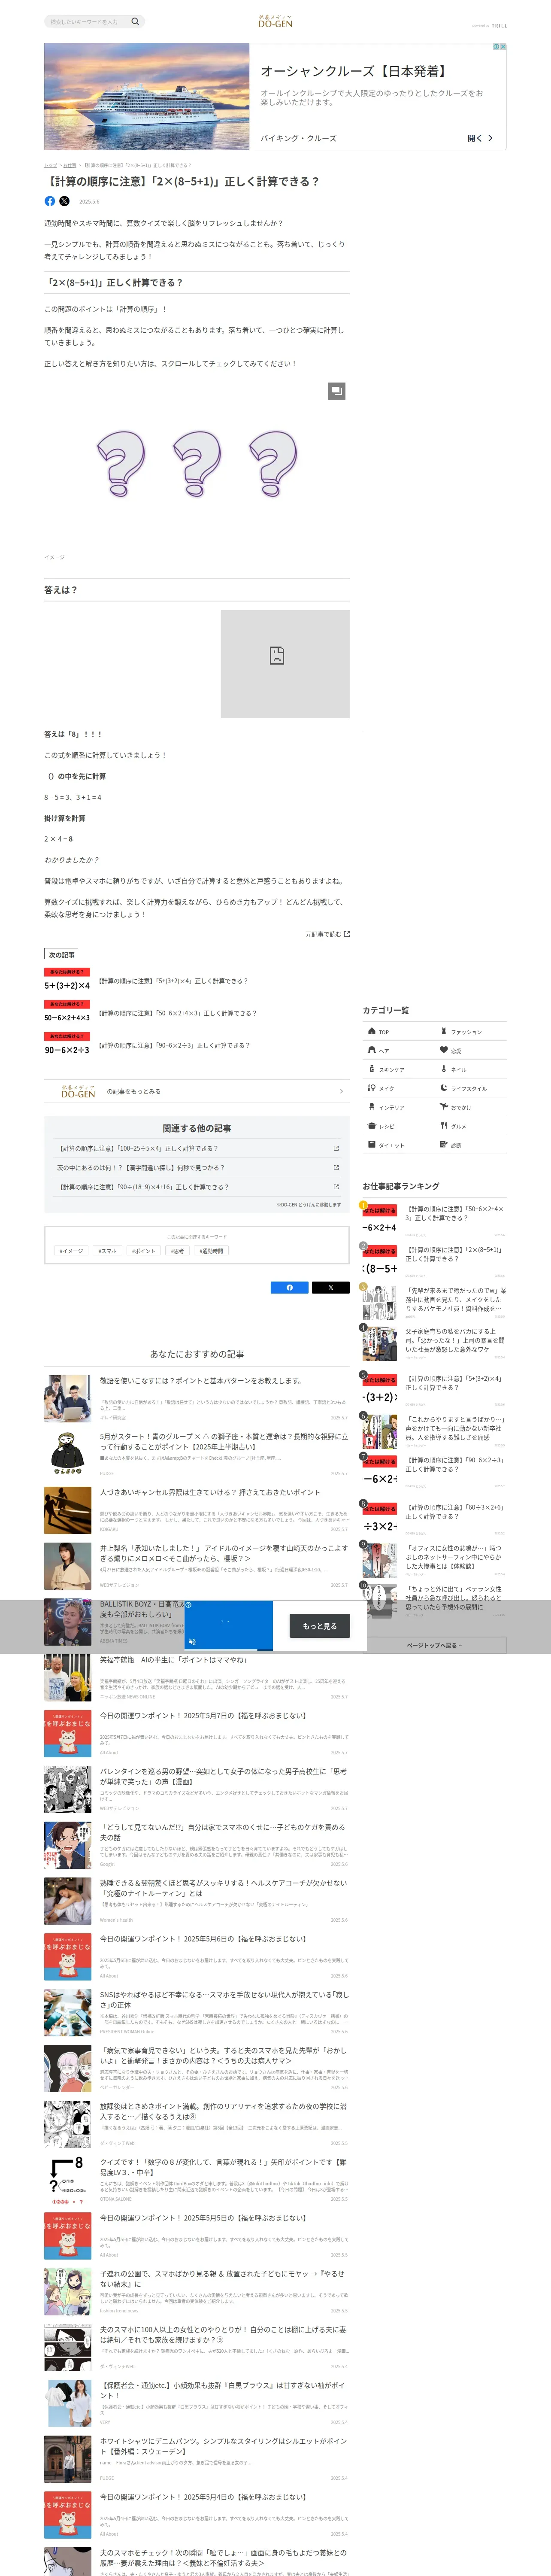The width and height of the screenshot is (551, 2576).
Task: Open the グルメ category
Action: tap(471, 1126)
